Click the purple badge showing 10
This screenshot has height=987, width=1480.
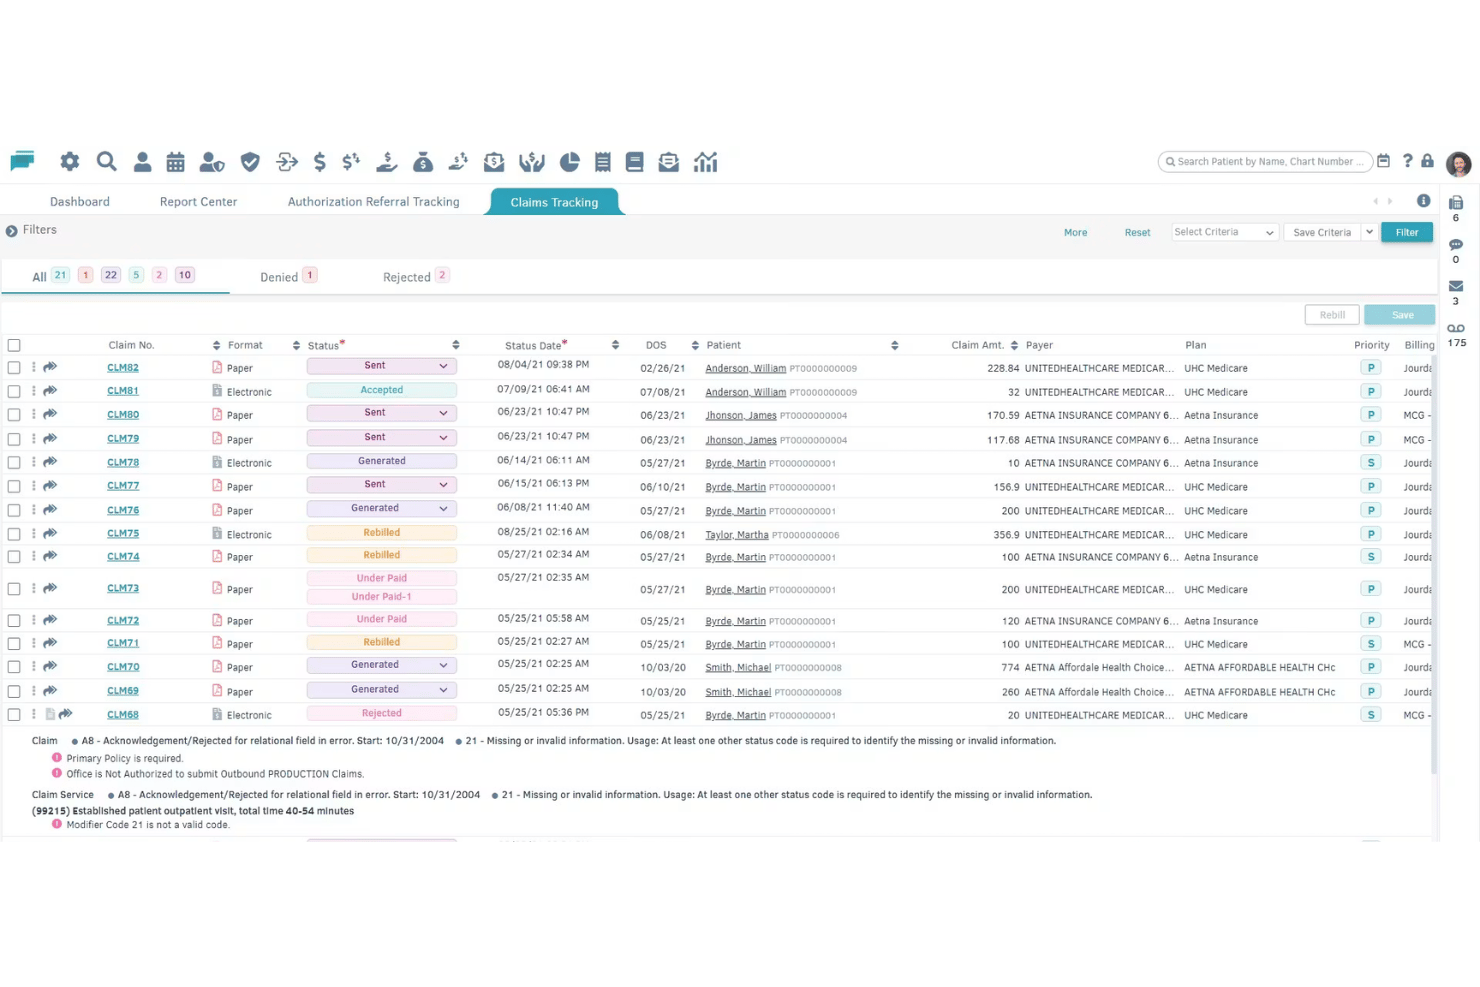point(185,275)
